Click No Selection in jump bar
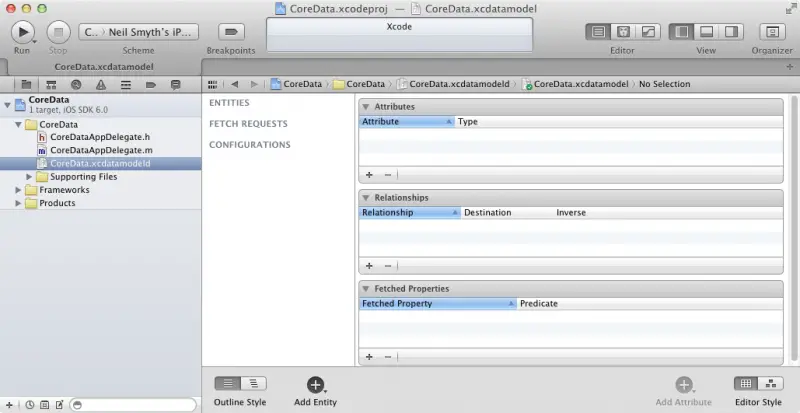The image size is (800, 413). (664, 84)
